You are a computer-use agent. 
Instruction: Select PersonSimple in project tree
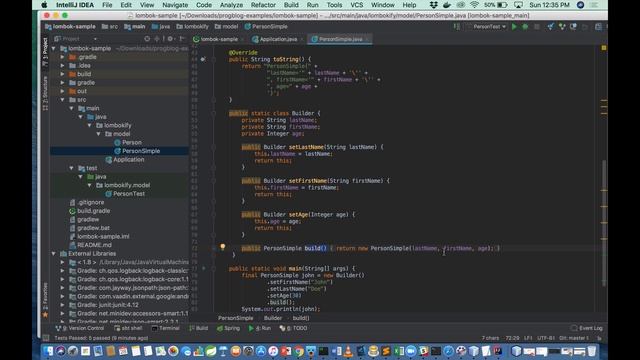(x=137, y=151)
